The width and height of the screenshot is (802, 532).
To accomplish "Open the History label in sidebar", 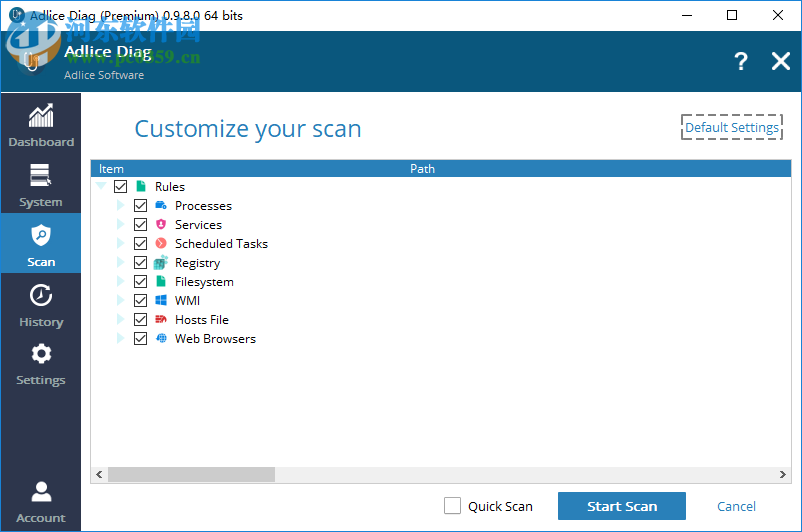I will pos(41,322).
